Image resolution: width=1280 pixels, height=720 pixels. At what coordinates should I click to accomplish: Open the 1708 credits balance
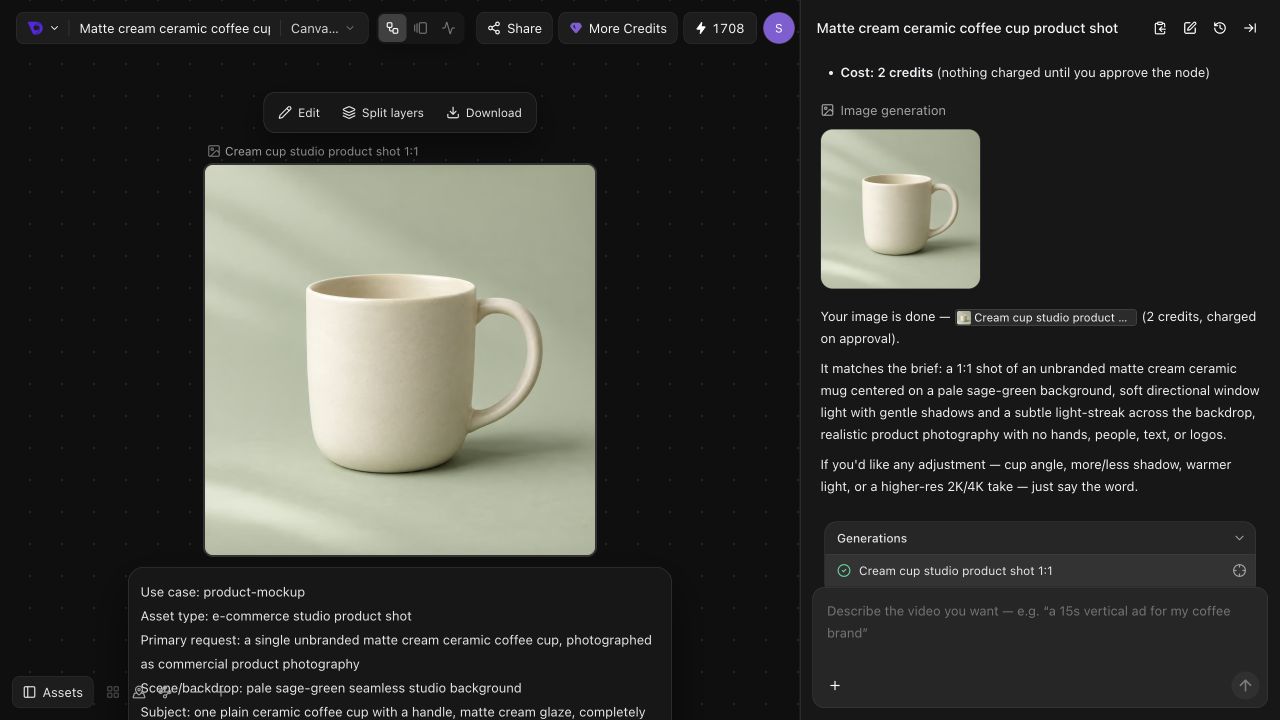point(720,28)
